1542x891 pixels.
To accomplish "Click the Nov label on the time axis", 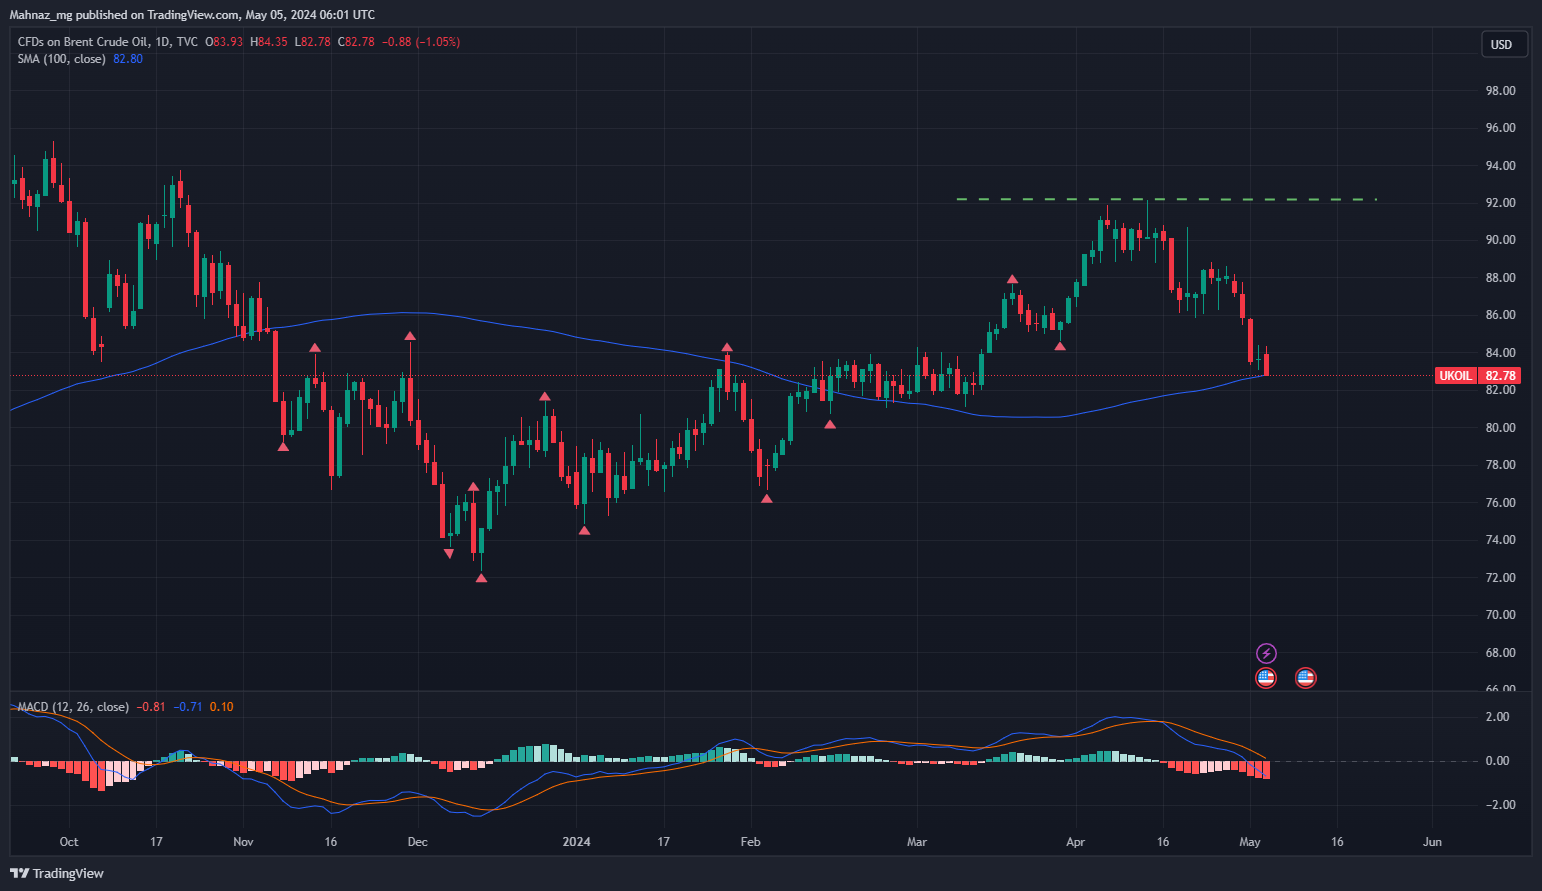I will pyautogui.click(x=243, y=842).
